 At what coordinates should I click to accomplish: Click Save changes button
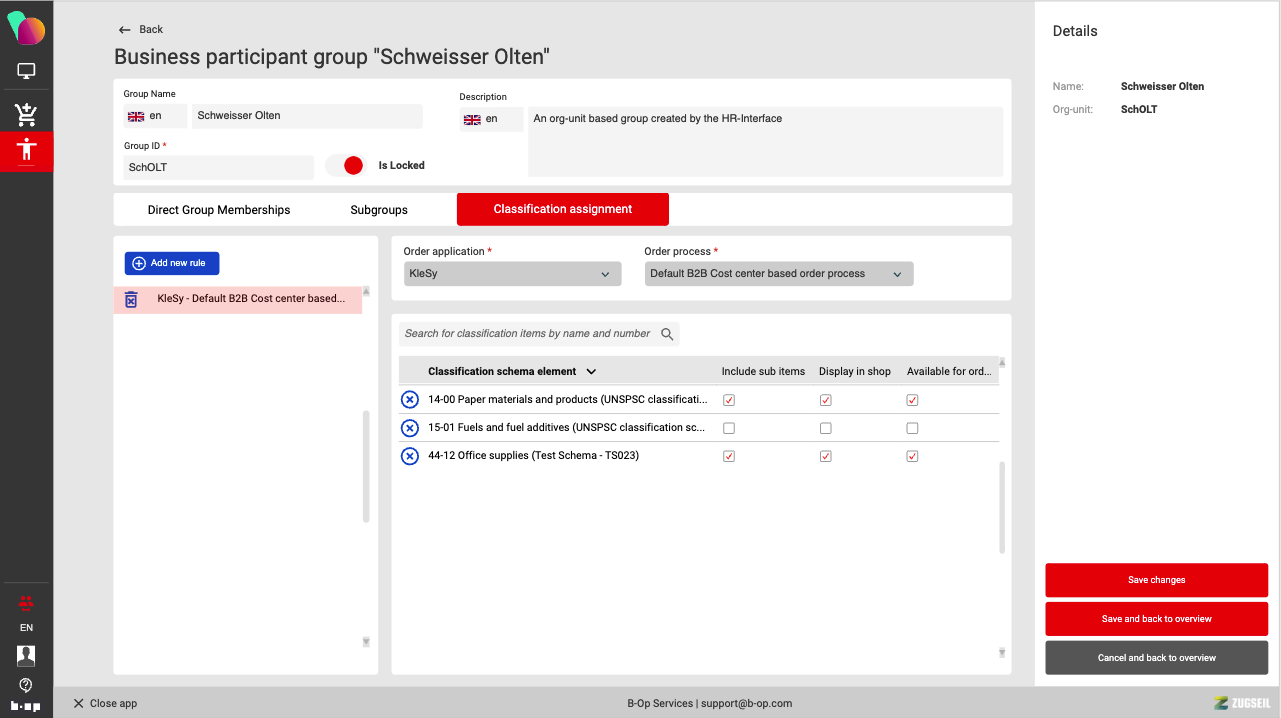[x=1156, y=580]
